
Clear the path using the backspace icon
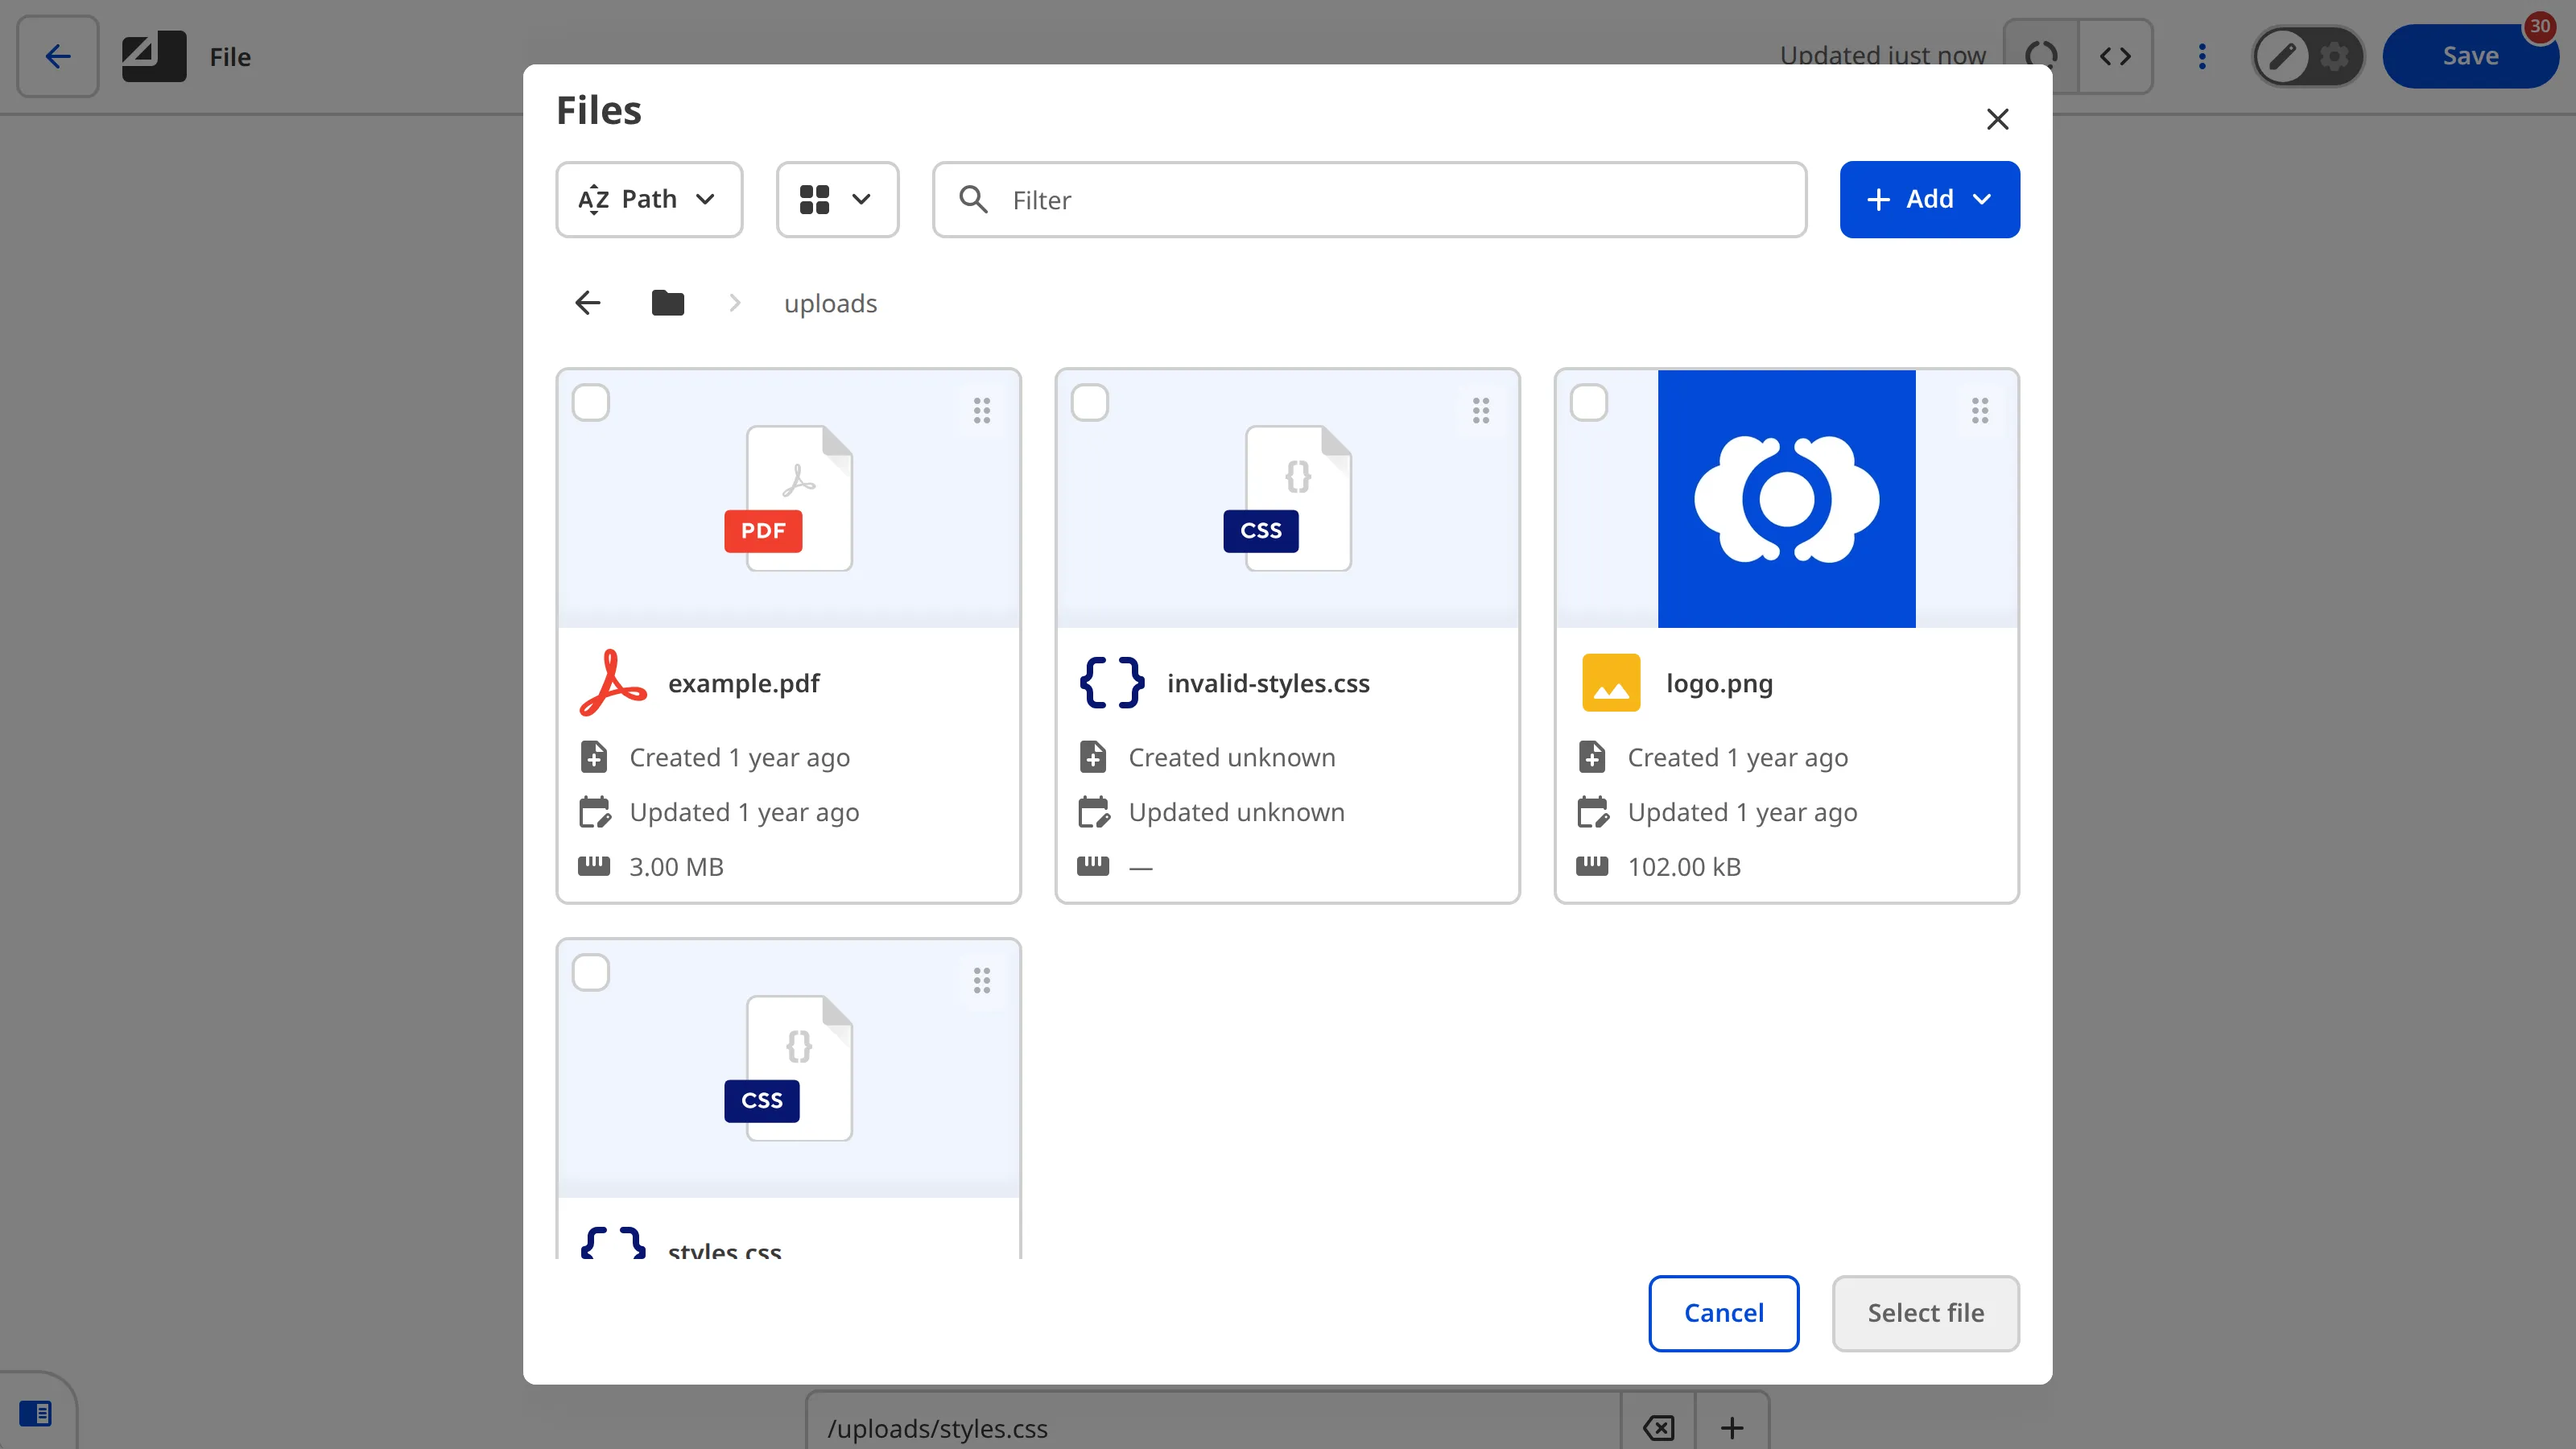1657,1428
